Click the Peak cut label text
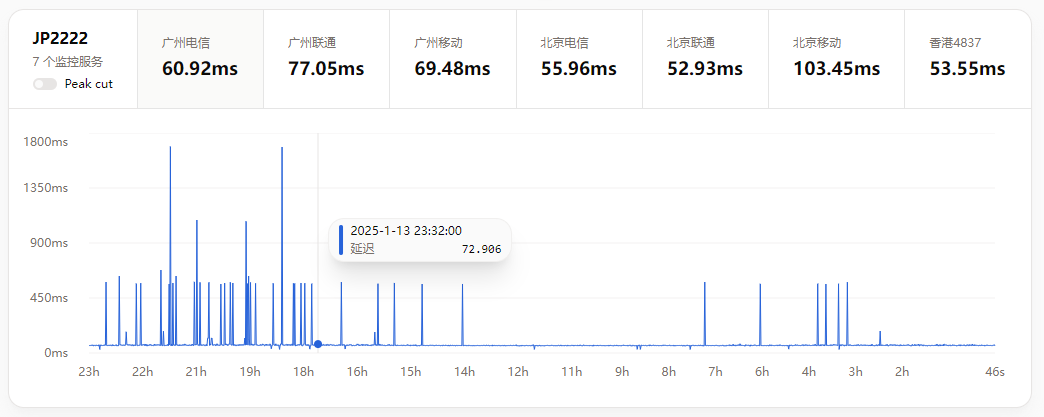The image size is (1044, 417). tap(88, 84)
